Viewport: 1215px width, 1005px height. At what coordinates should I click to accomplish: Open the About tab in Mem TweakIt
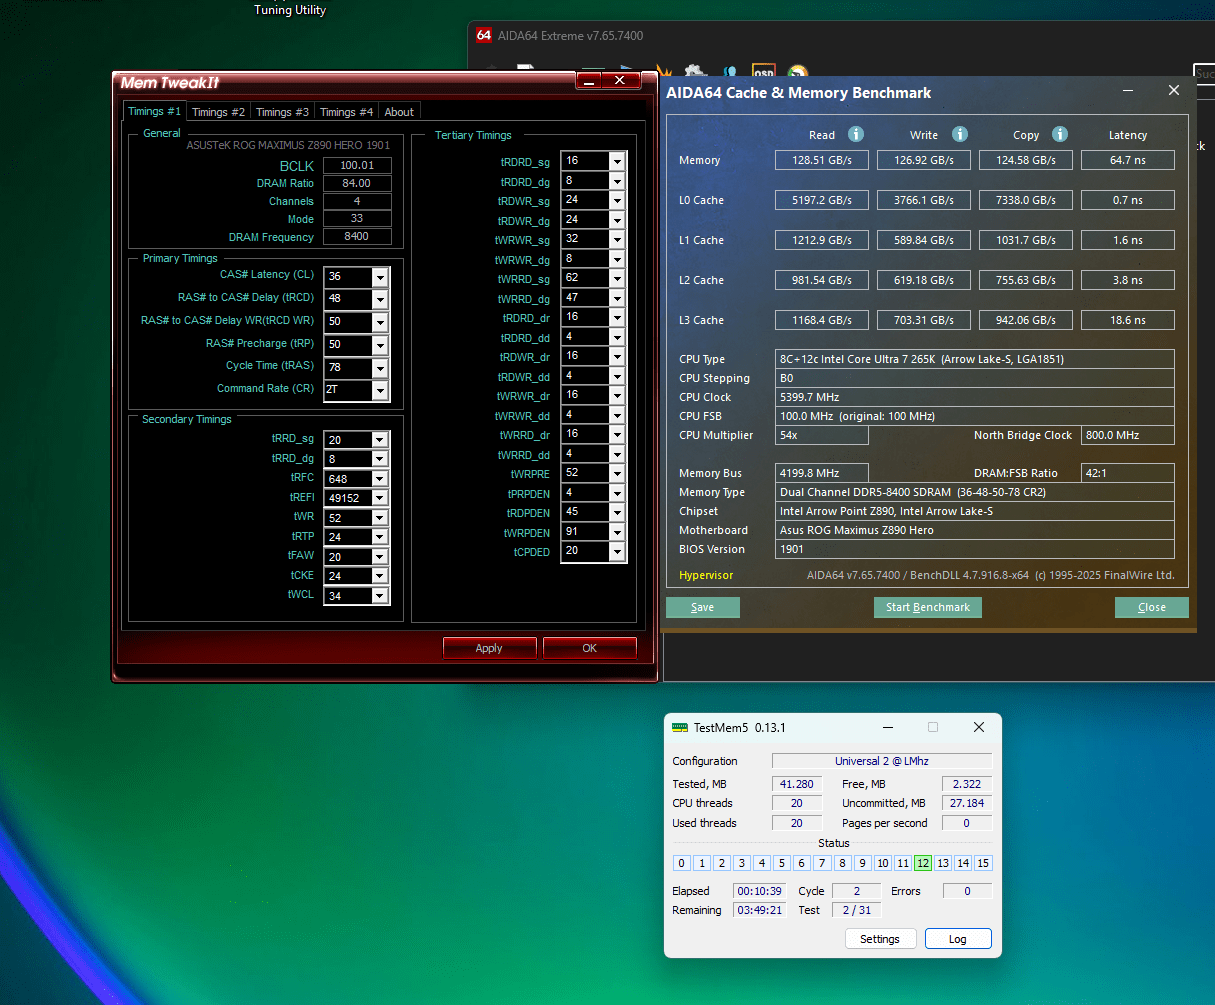pos(399,112)
